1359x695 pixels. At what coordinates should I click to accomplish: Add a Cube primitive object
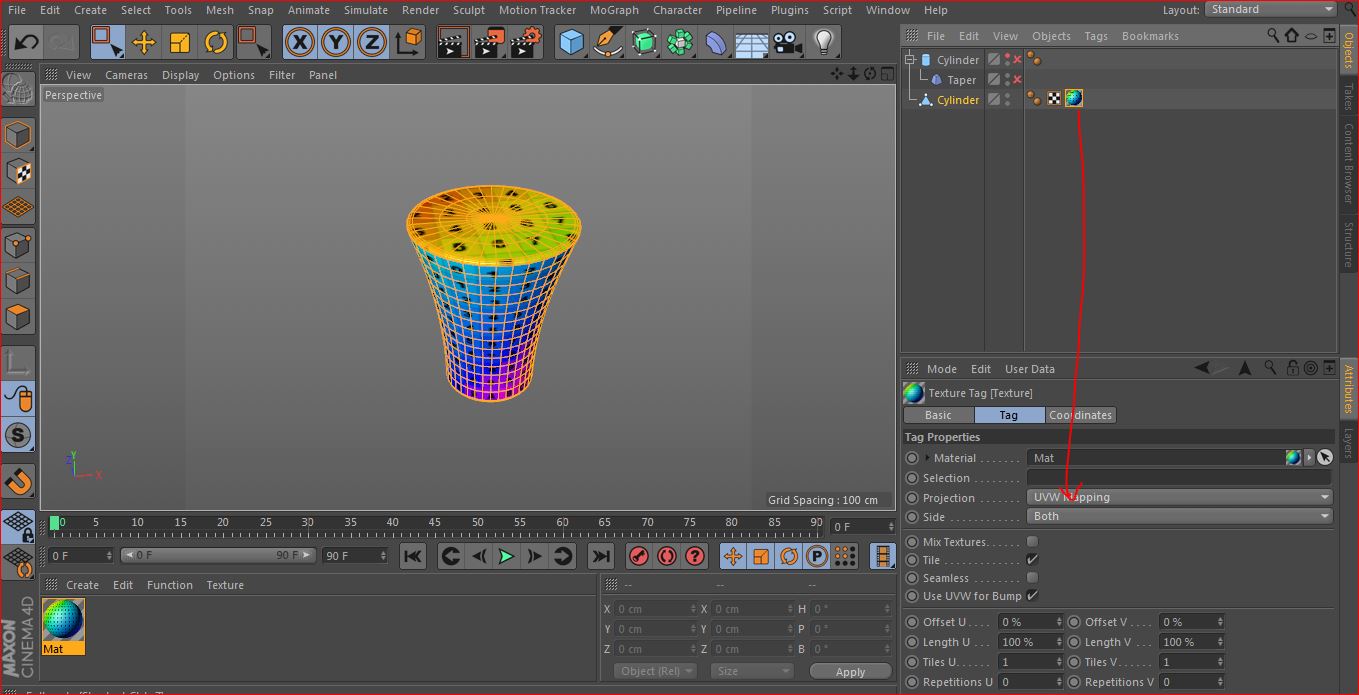[x=571, y=42]
